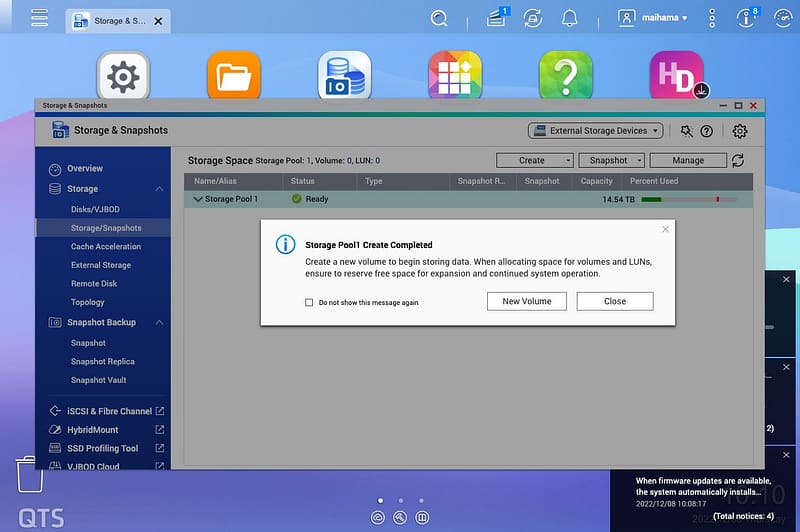Dismiss the firmware updates notification

[x=786, y=455]
